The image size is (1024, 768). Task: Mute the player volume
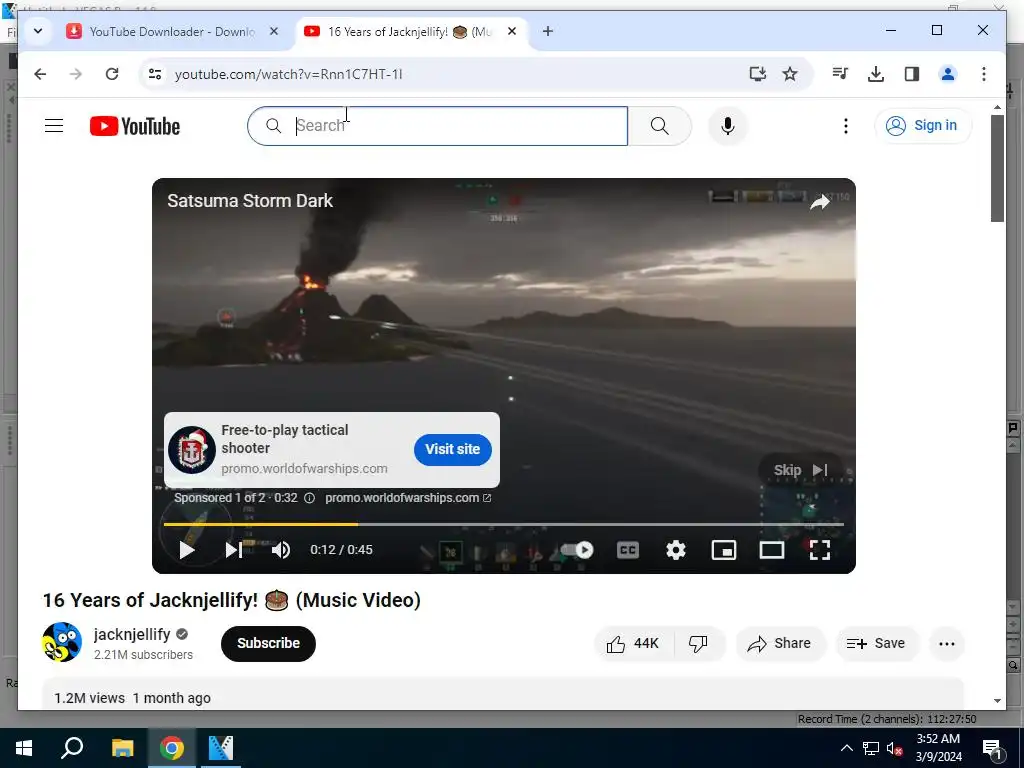(281, 550)
